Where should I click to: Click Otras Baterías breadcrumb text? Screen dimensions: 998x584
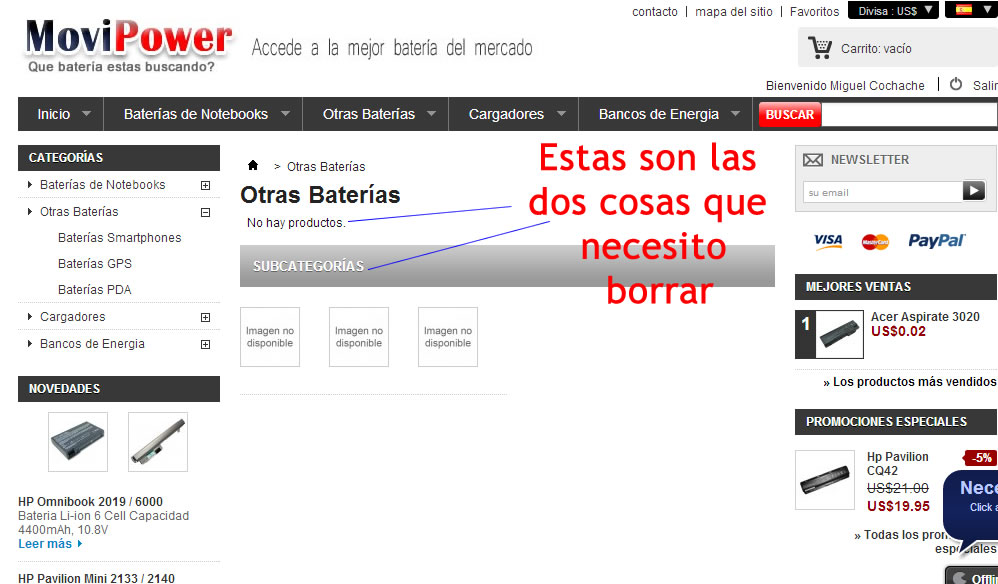(326, 167)
